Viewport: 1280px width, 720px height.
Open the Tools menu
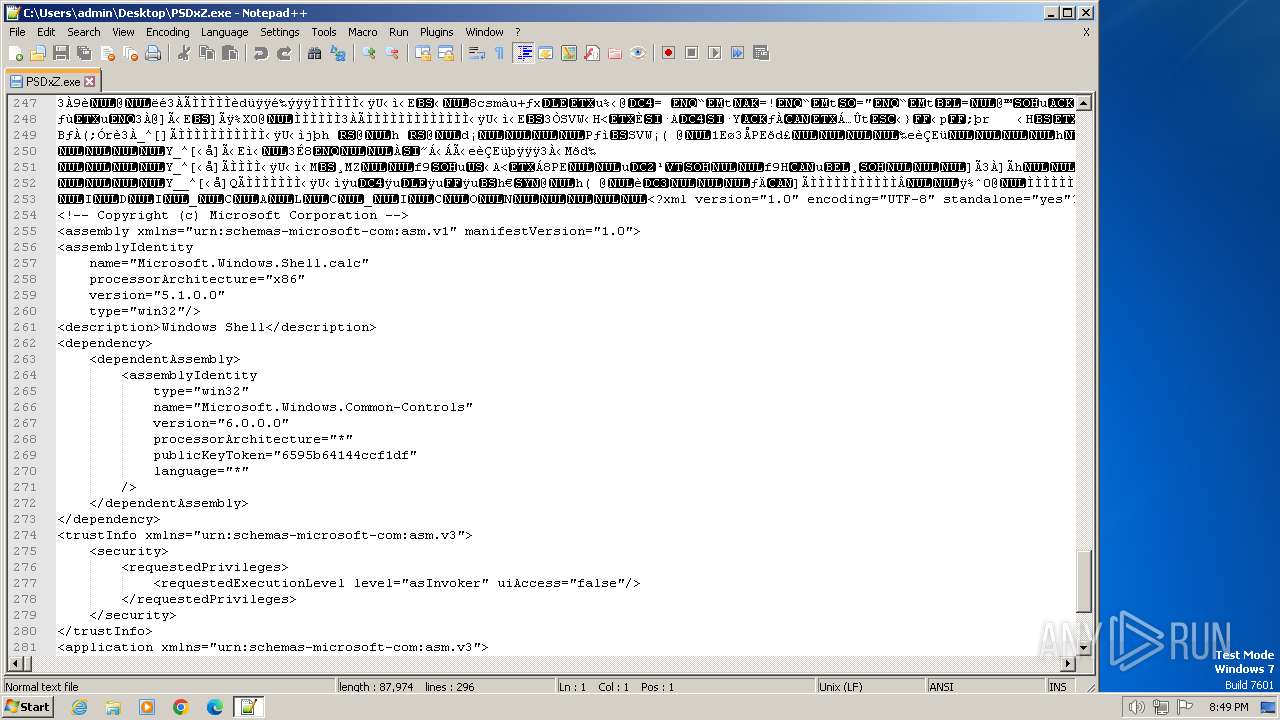pos(324,32)
